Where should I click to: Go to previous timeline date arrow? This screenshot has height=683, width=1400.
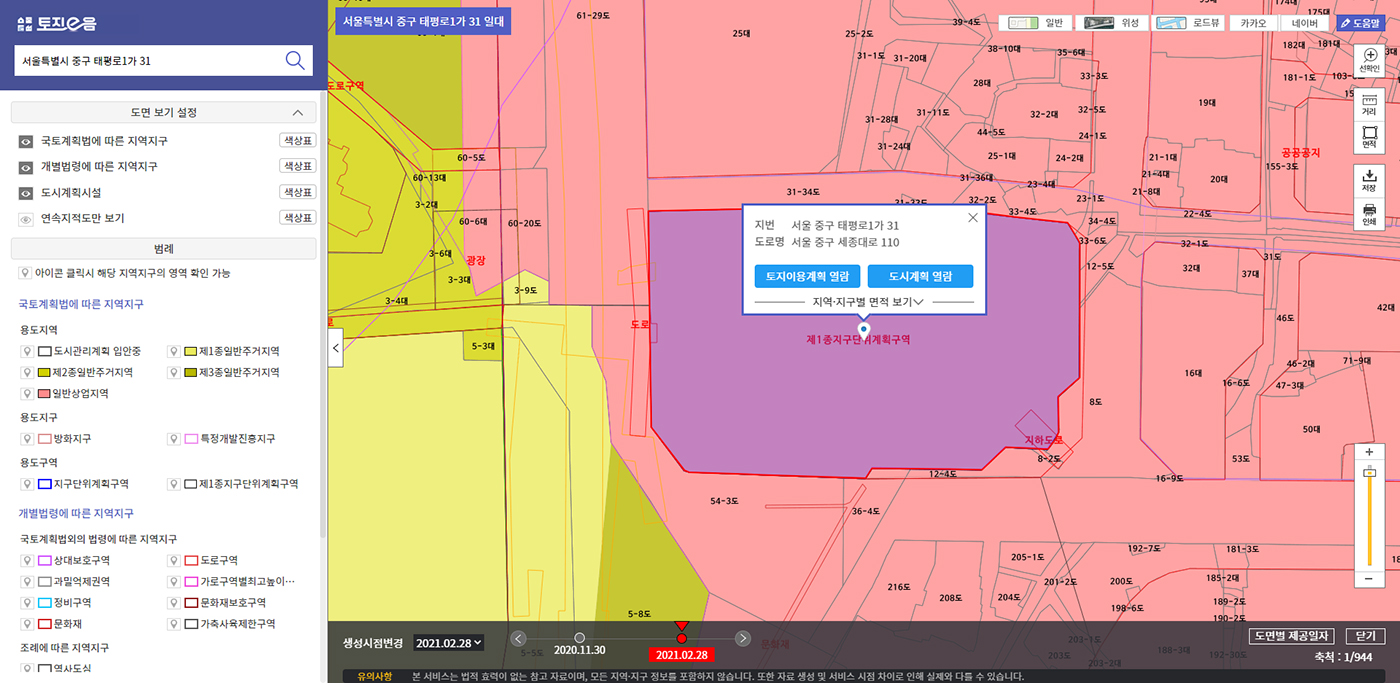pyautogui.click(x=518, y=638)
